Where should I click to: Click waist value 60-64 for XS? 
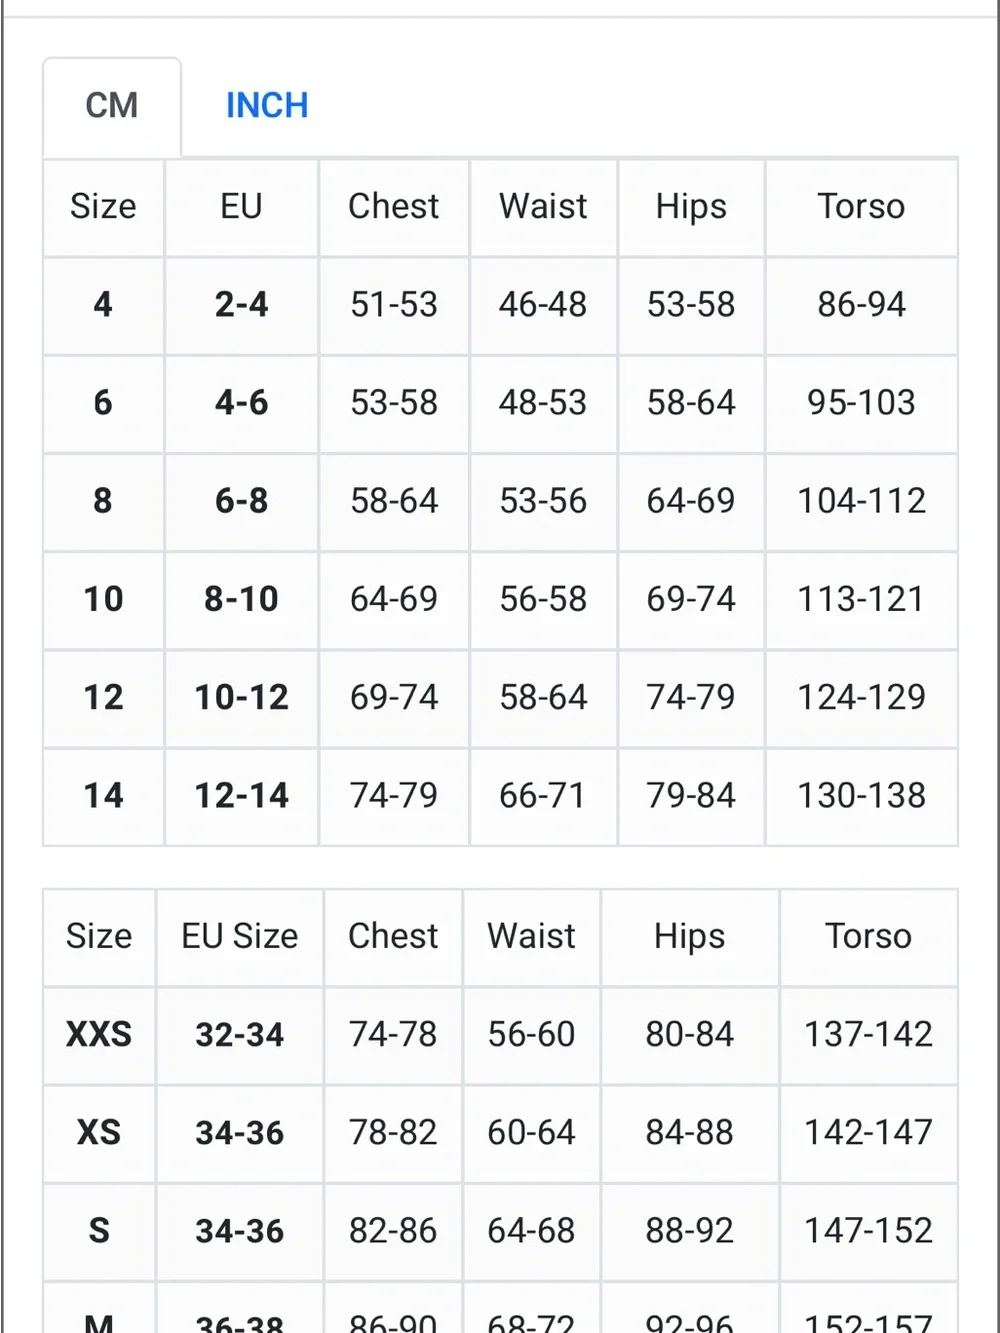coord(531,1132)
